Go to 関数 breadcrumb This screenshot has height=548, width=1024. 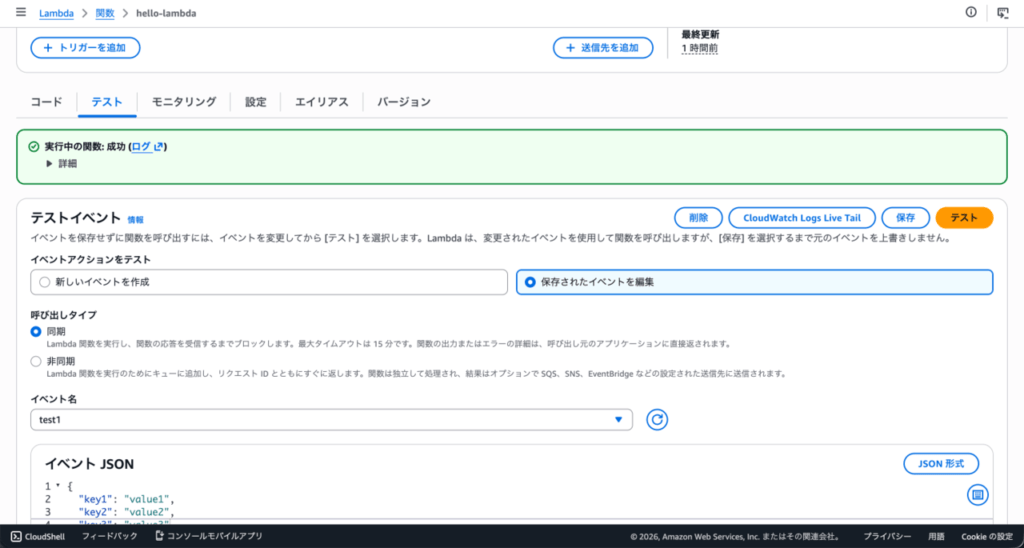coord(105,13)
